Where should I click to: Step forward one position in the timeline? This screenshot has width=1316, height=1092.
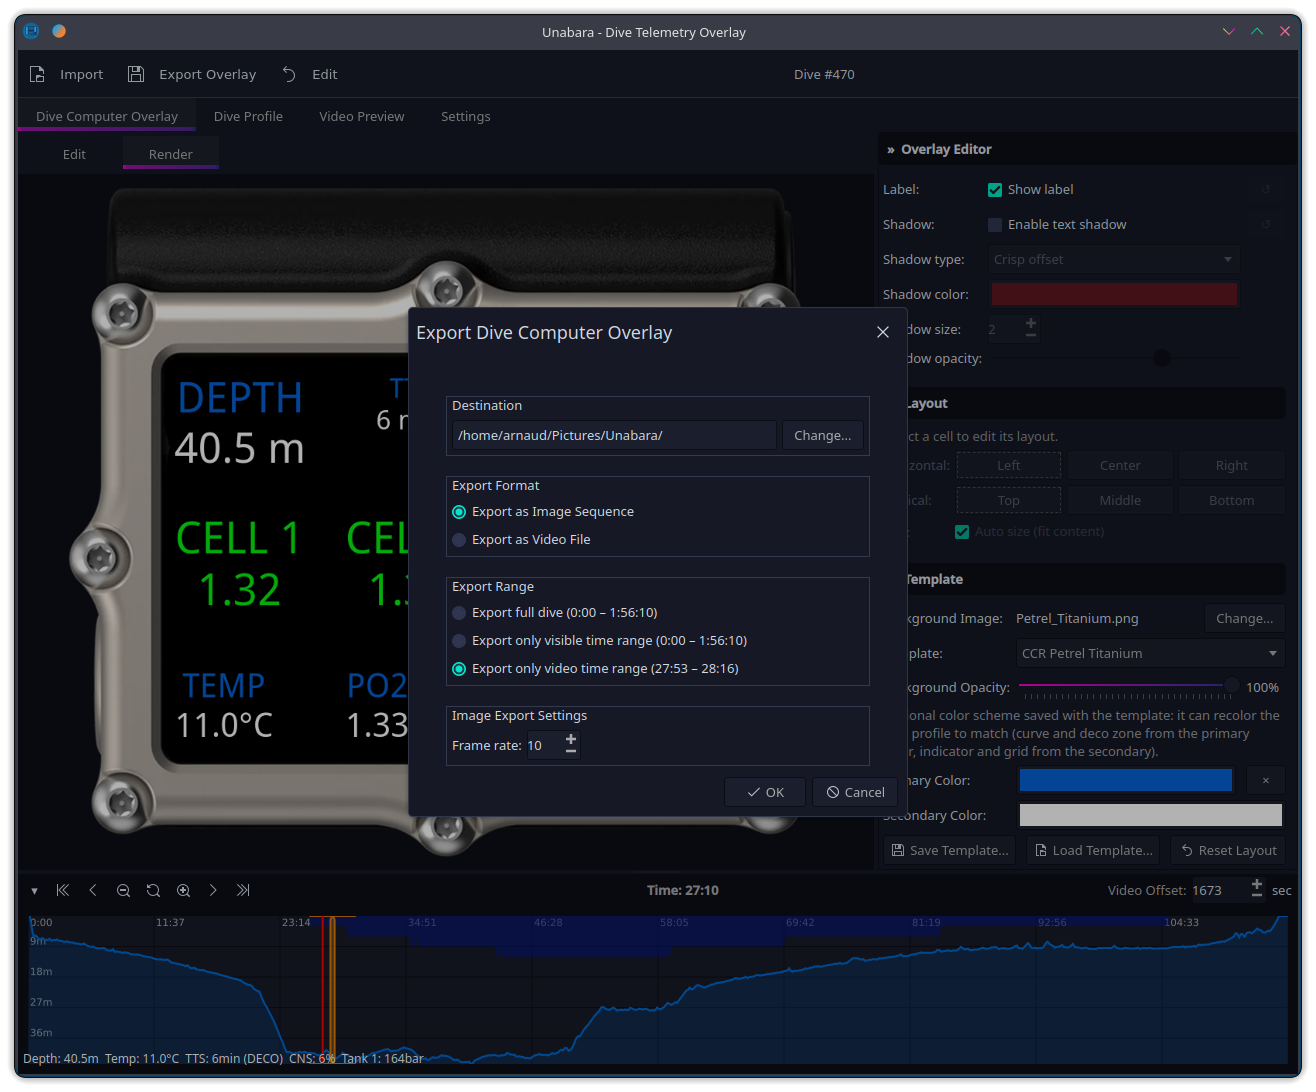click(x=213, y=890)
